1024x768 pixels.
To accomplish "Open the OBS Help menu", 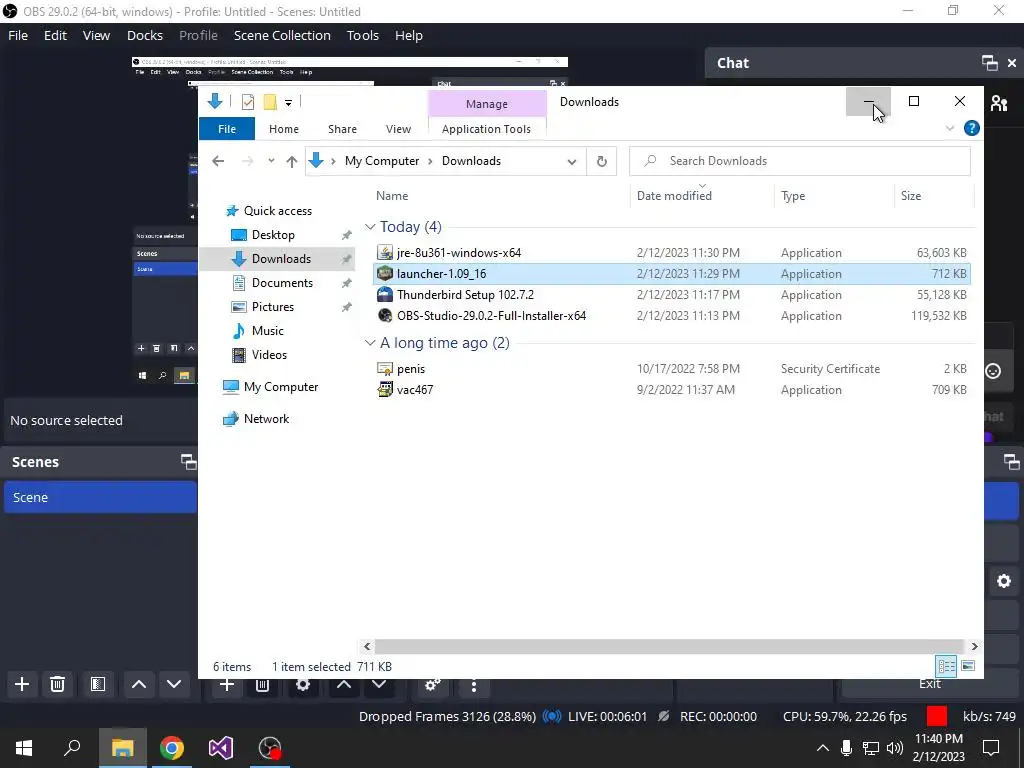I will click(x=409, y=35).
